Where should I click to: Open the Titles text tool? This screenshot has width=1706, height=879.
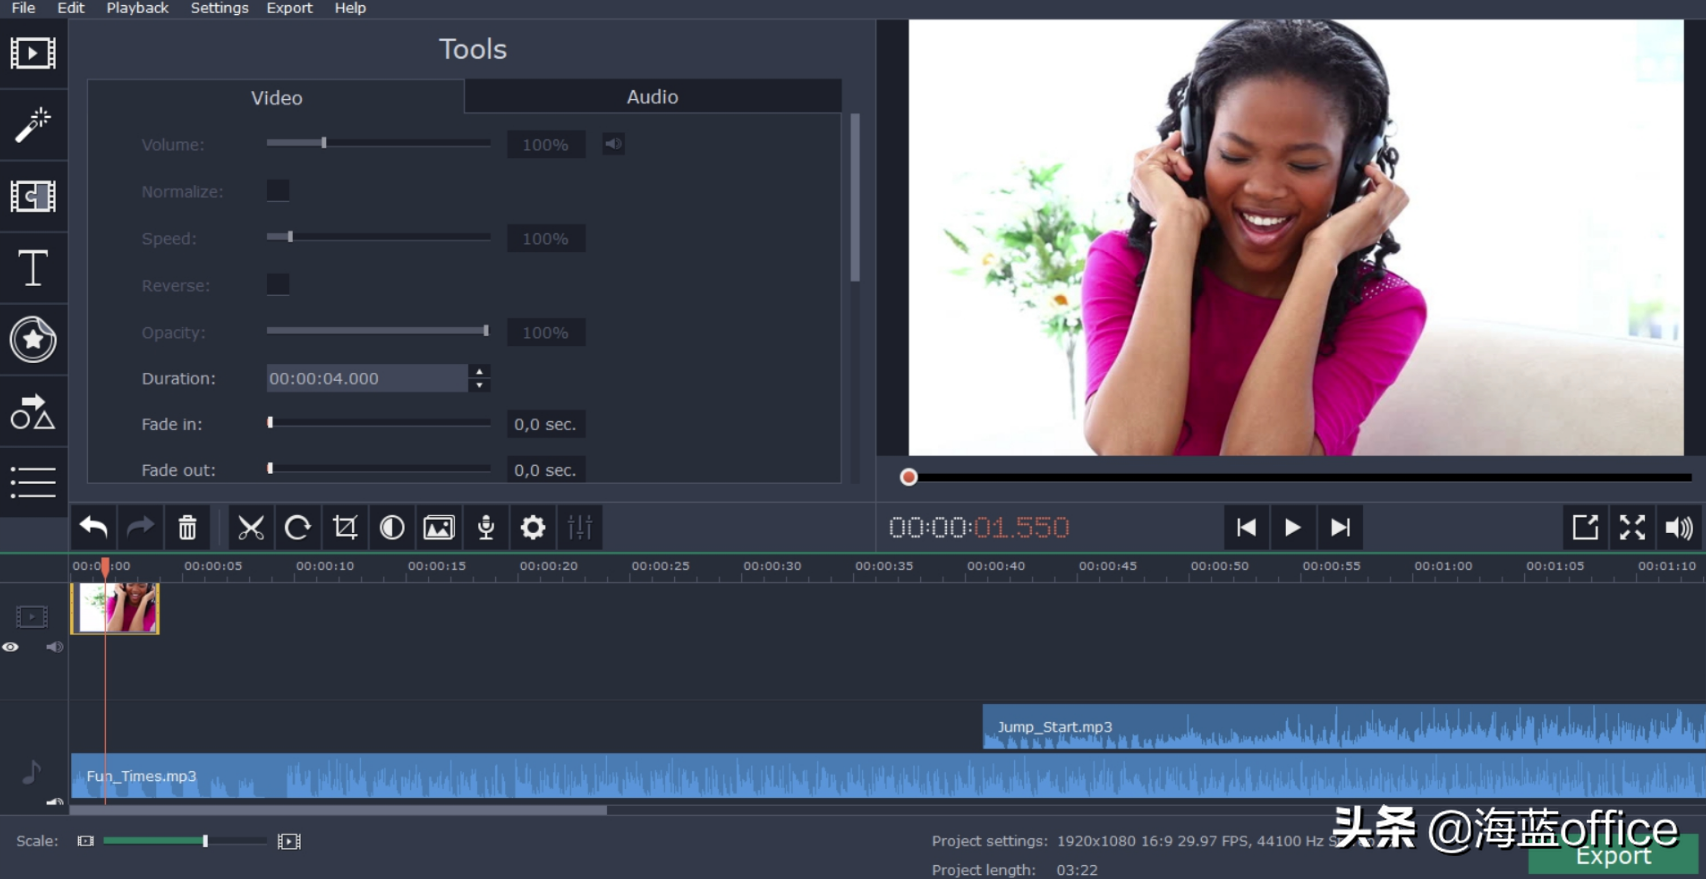pos(33,268)
